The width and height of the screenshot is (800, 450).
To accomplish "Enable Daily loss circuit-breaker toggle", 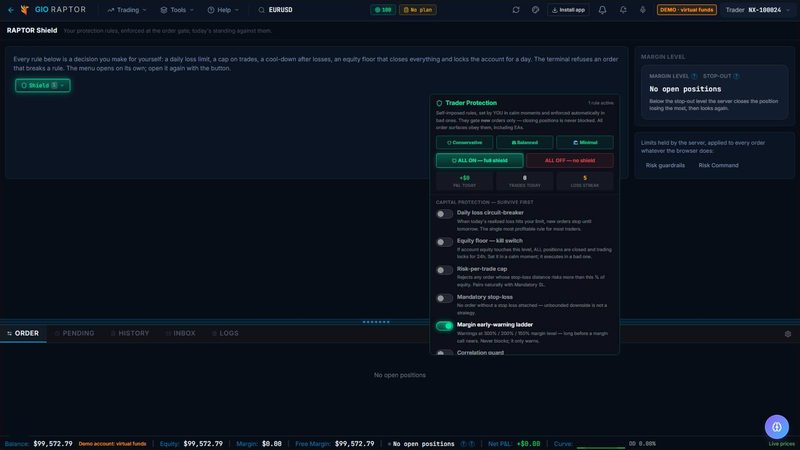I will [x=444, y=214].
